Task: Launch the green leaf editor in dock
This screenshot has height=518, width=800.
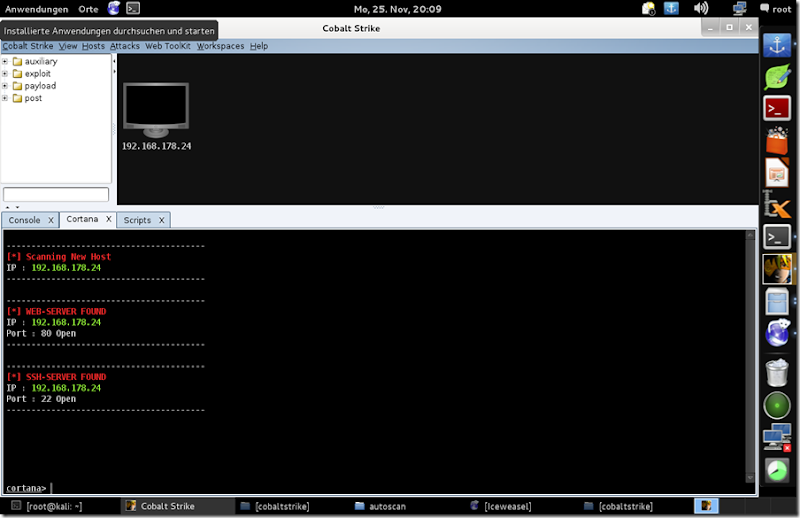Action: [x=777, y=77]
